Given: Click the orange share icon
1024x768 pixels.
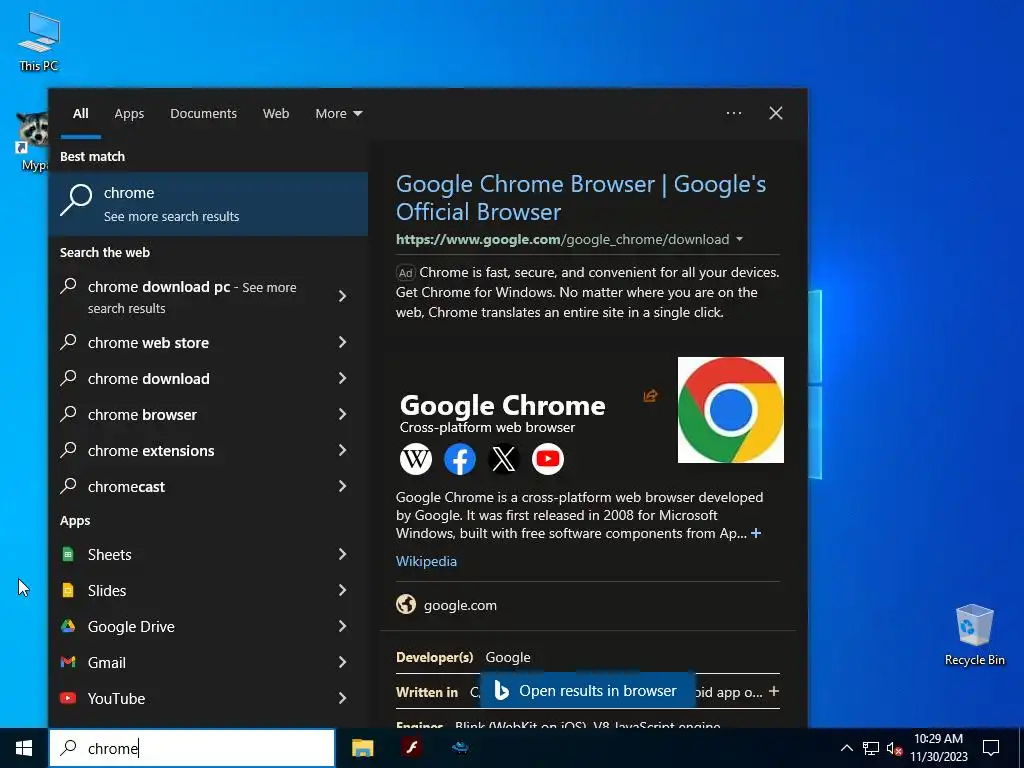Looking at the screenshot, I should 650,396.
